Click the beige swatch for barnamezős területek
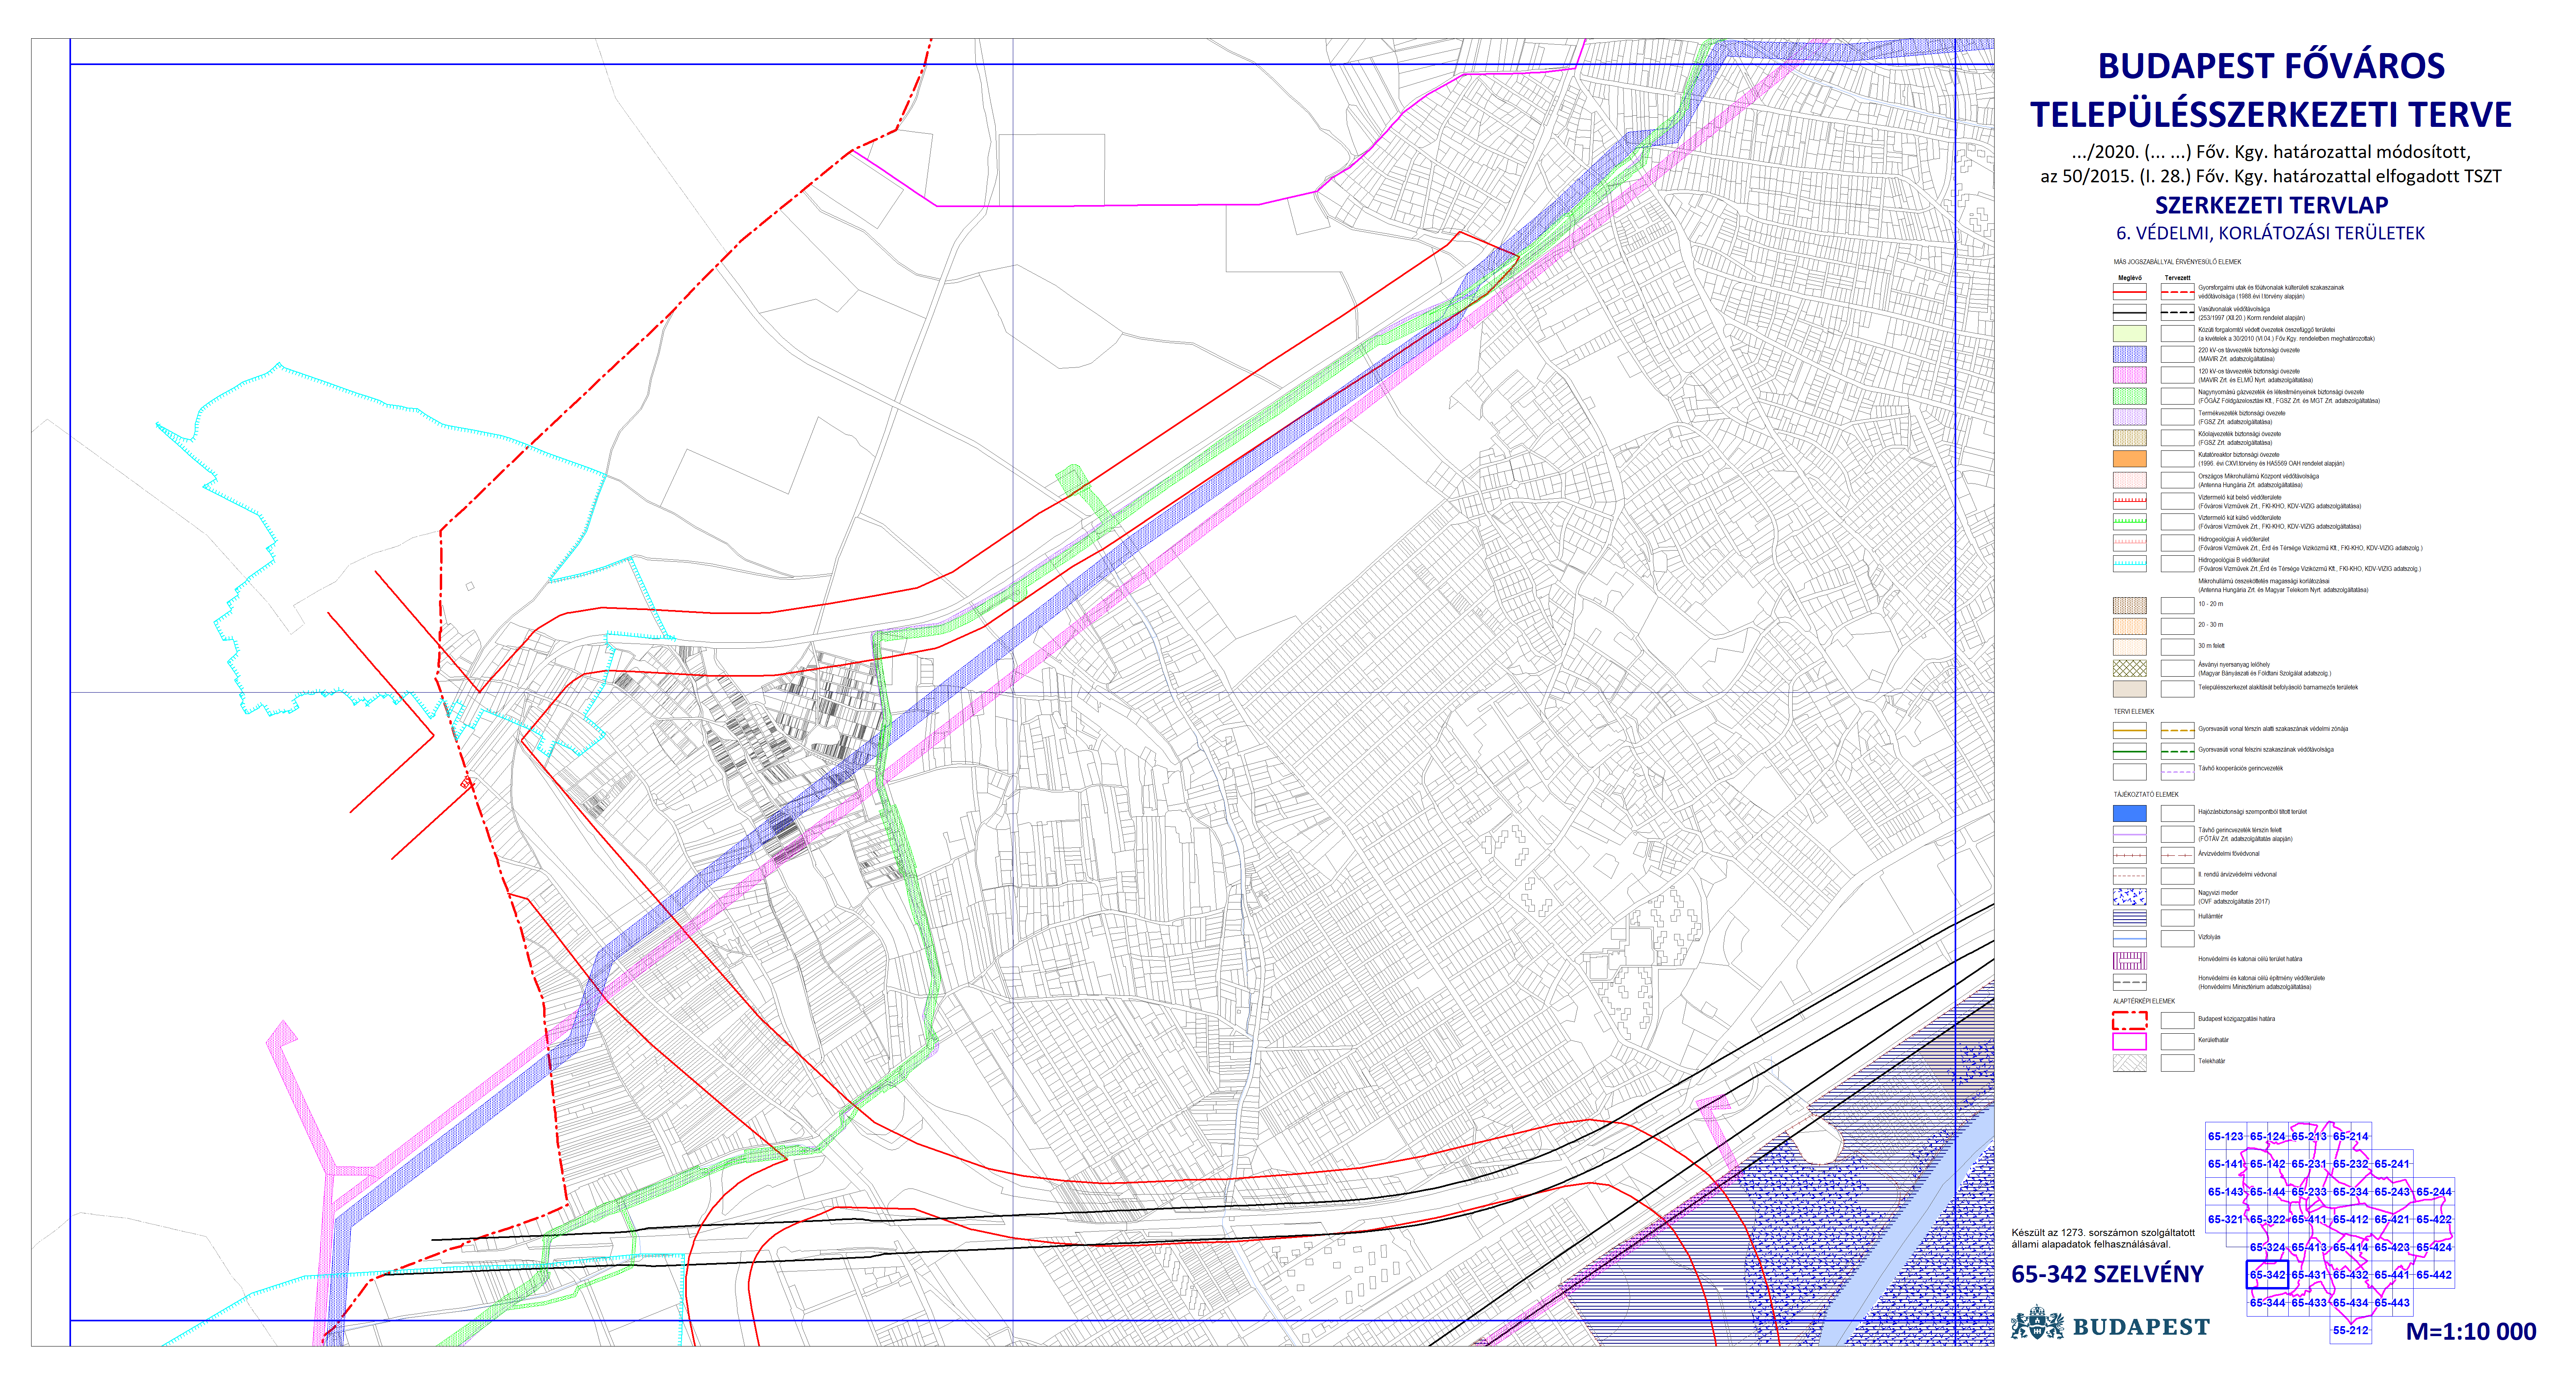This screenshot has height=1382, width=2576. [x=2129, y=689]
